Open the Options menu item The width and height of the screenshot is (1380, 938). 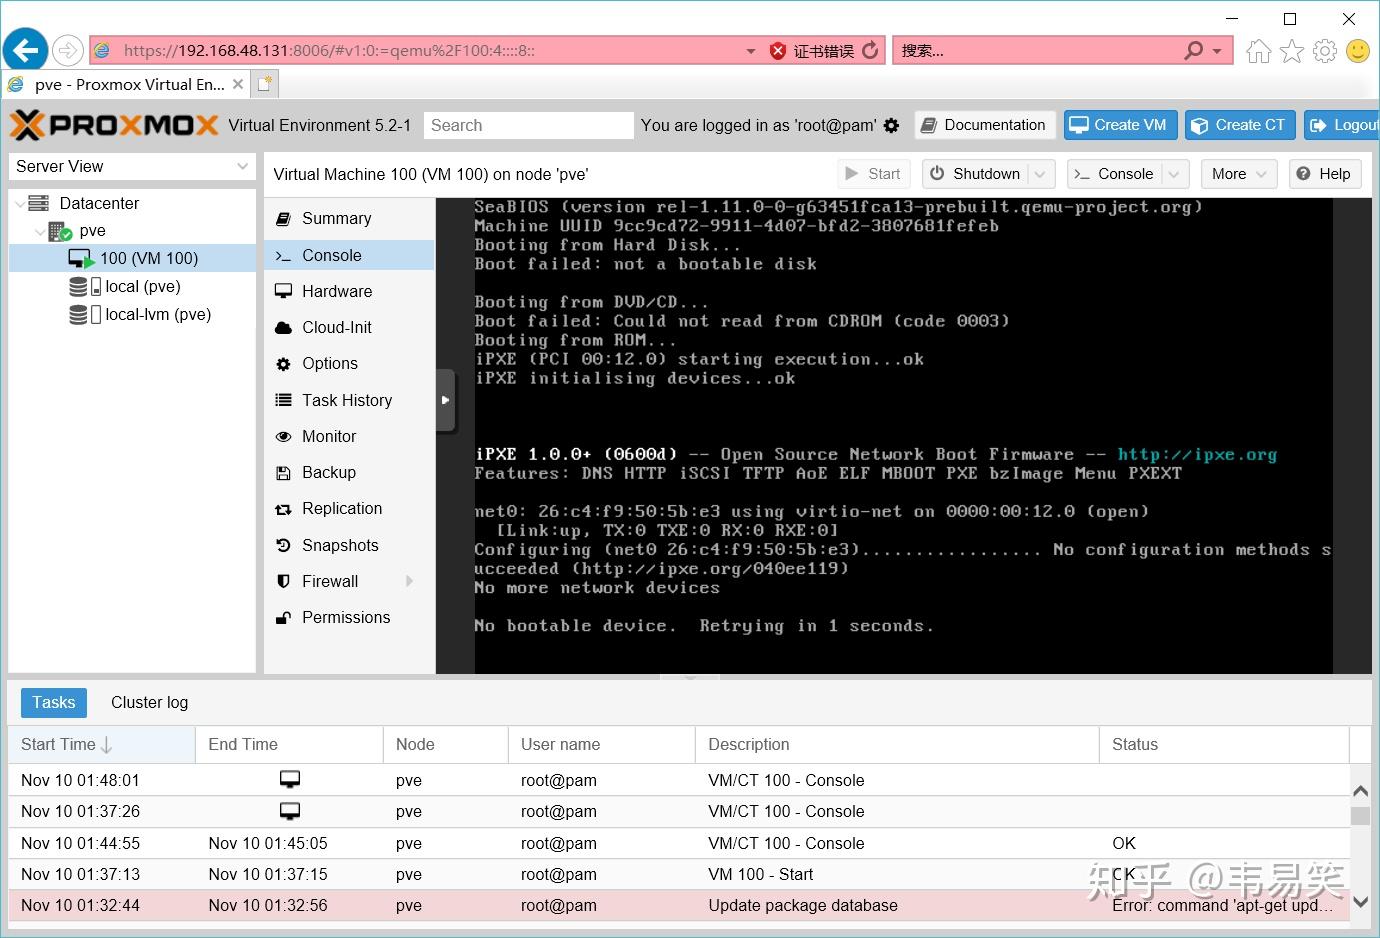[349, 363]
